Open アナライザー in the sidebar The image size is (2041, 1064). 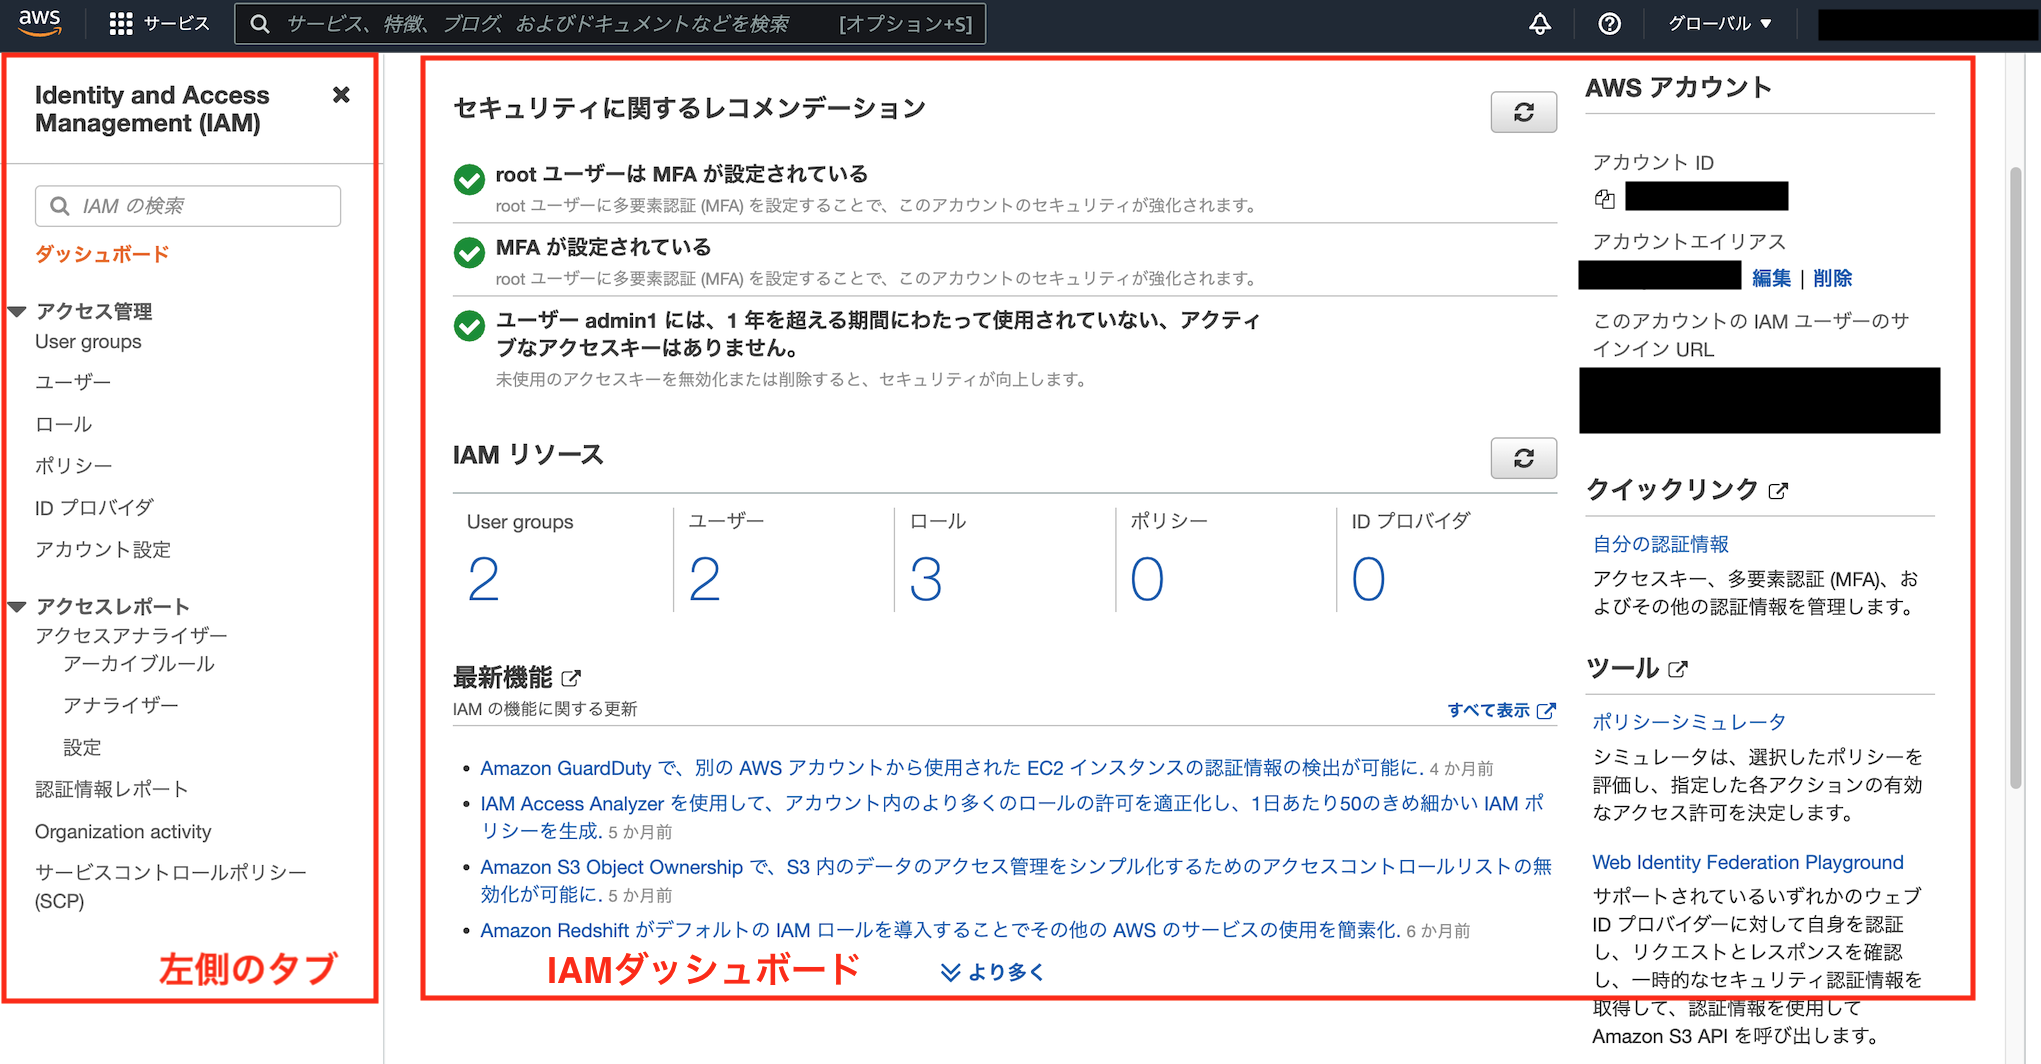pyautogui.click(x=121, y=706)
